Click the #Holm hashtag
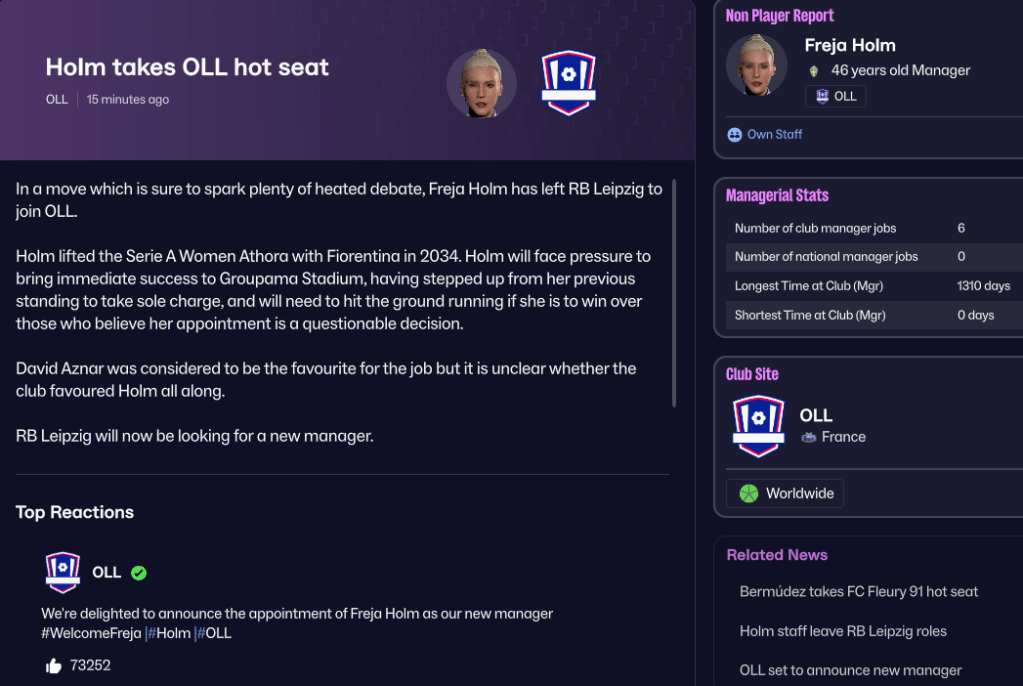The image size is (1023, 686). click(171, 633)
